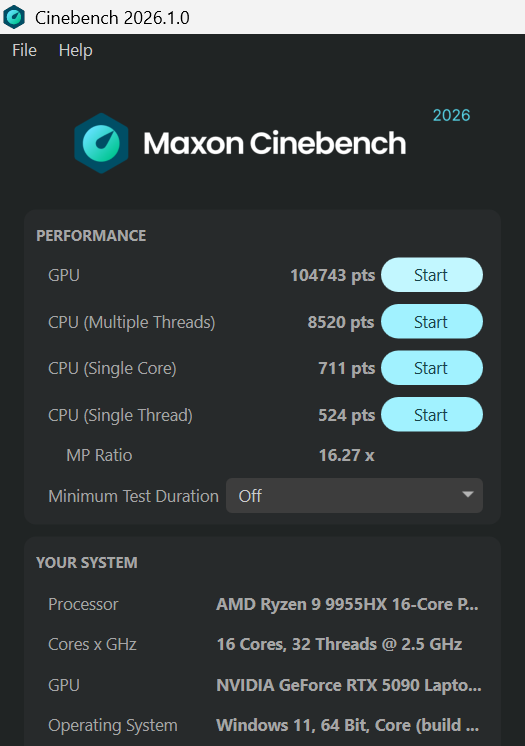Click the Operating System Windows 11 value
The image size is (525, 746).
pyautogui.click(x=347, y=725)
